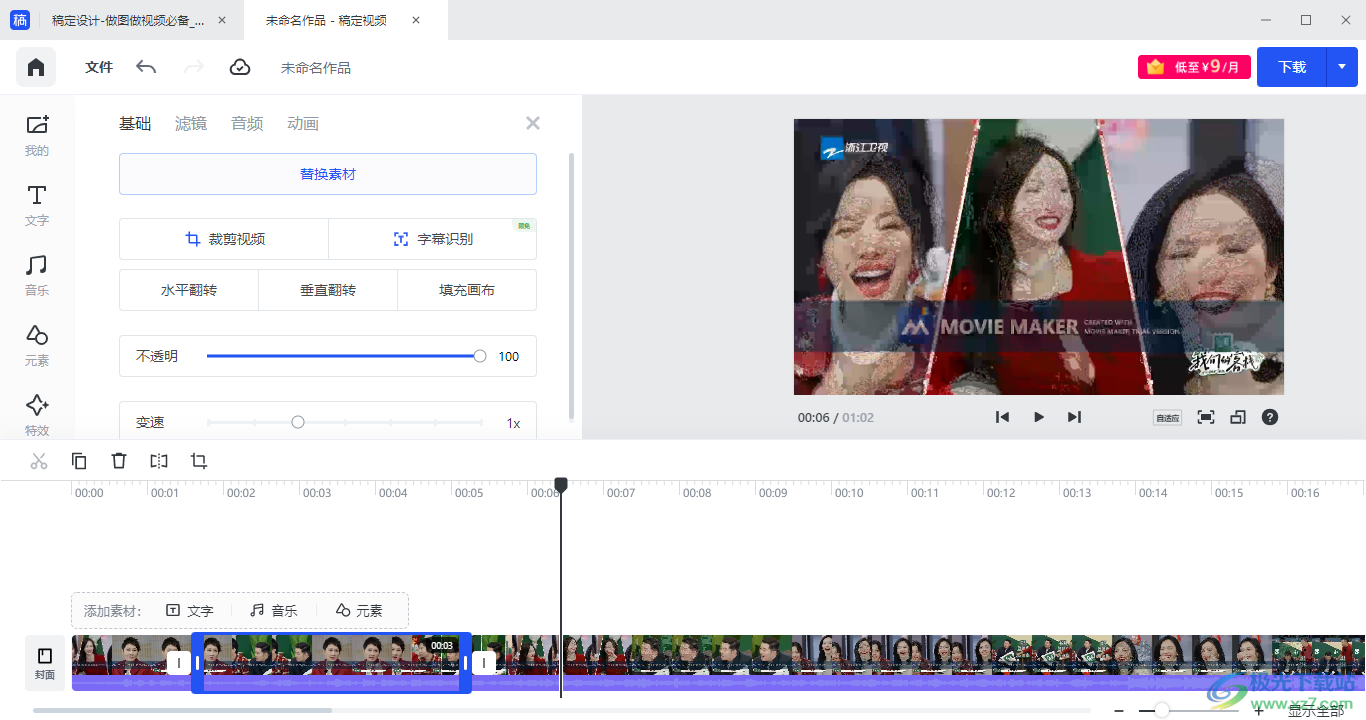Open the 特效 sidebar panel

[x=37, y=414]
